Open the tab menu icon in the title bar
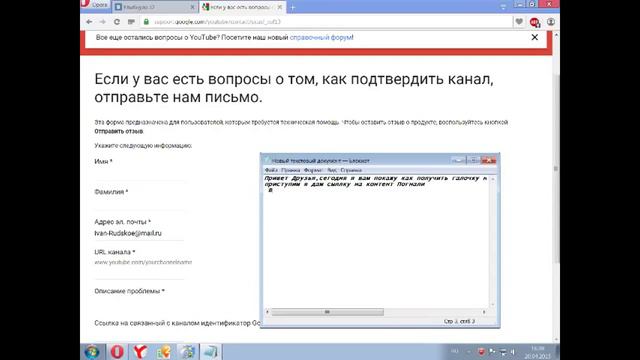The width and height of the screenshot is (640, 360). pos(503,7)
